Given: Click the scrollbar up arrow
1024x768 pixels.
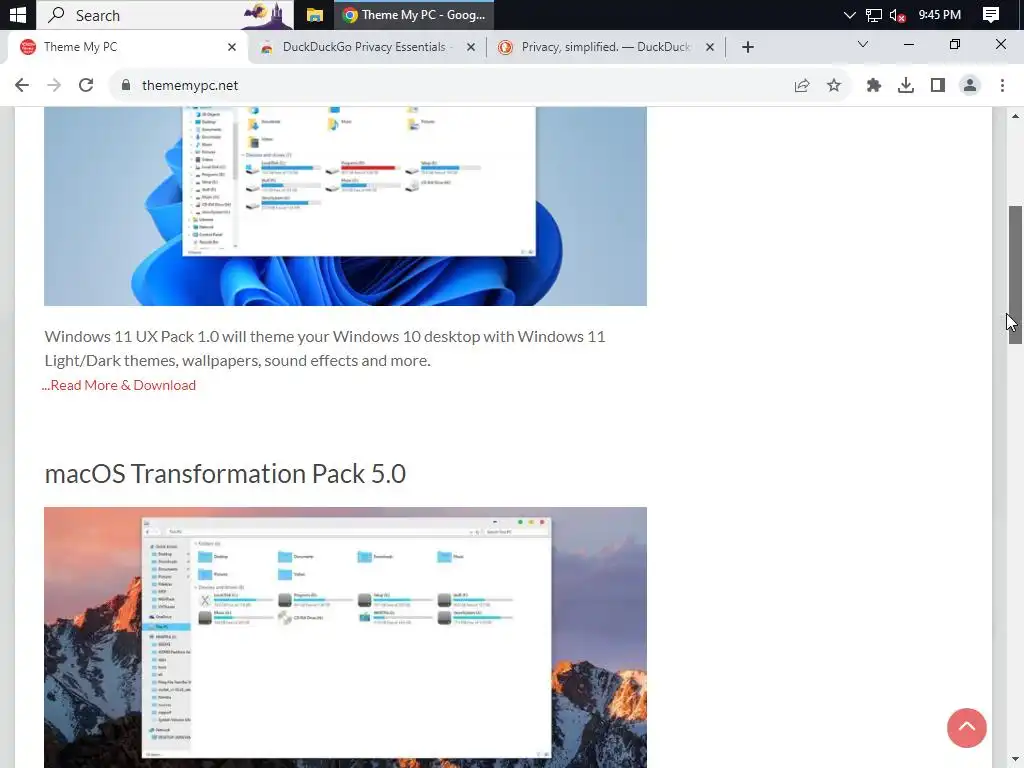Looking at the screenshot, I should click(x=1015, y=116).
